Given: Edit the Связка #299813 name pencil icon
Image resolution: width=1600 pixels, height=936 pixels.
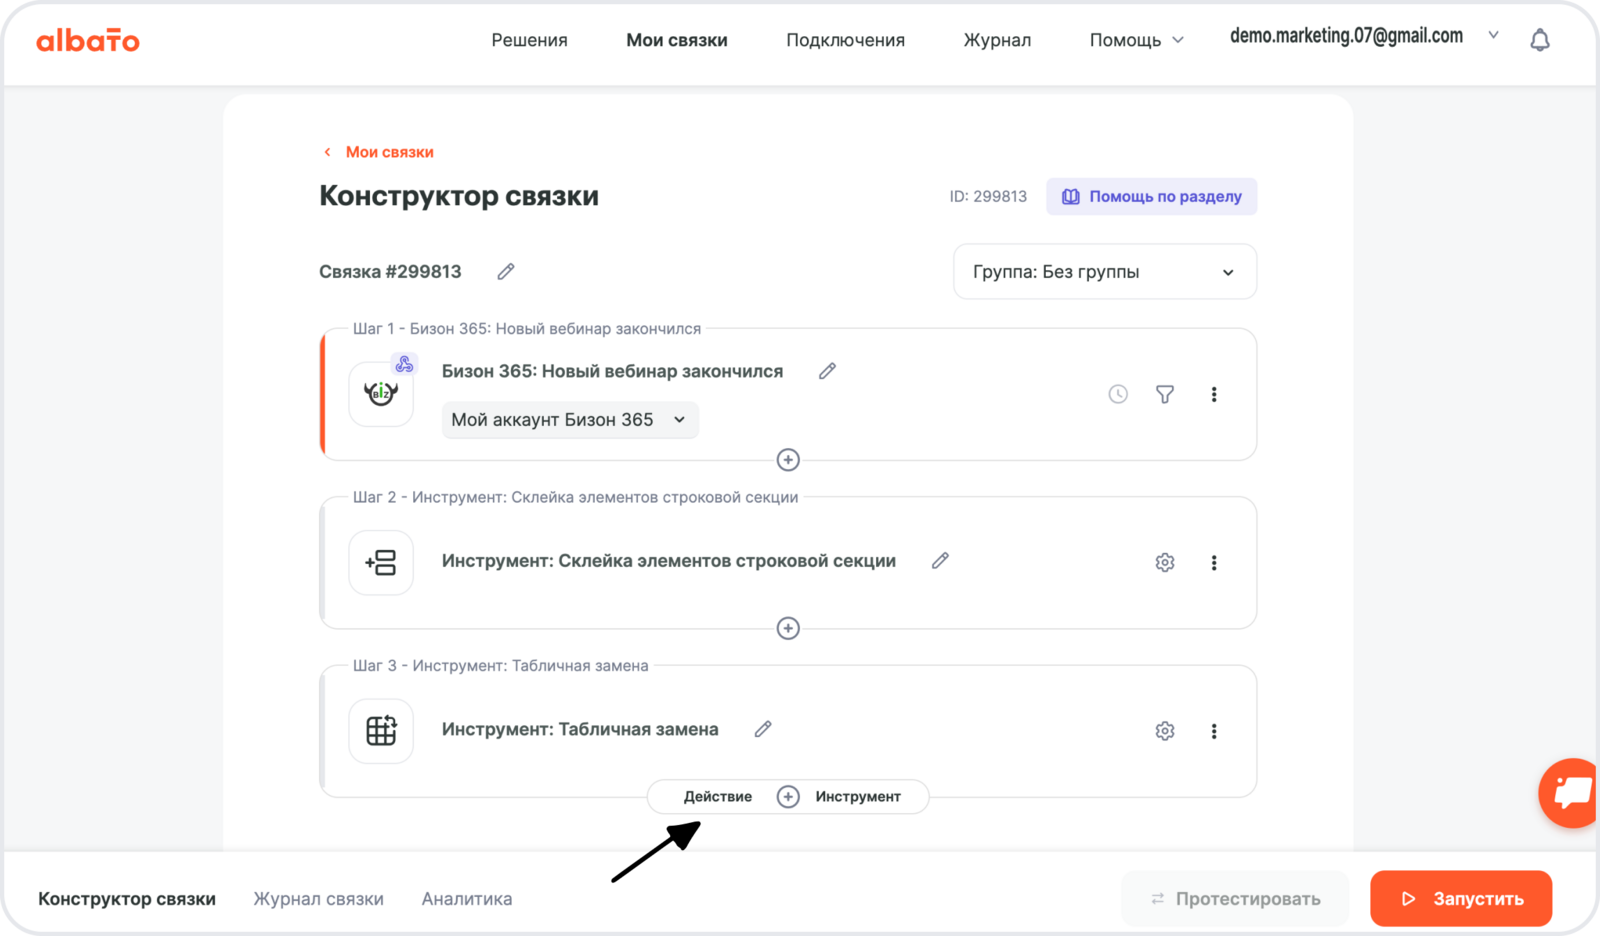Looking at the screenshot, I should [506, 272].
